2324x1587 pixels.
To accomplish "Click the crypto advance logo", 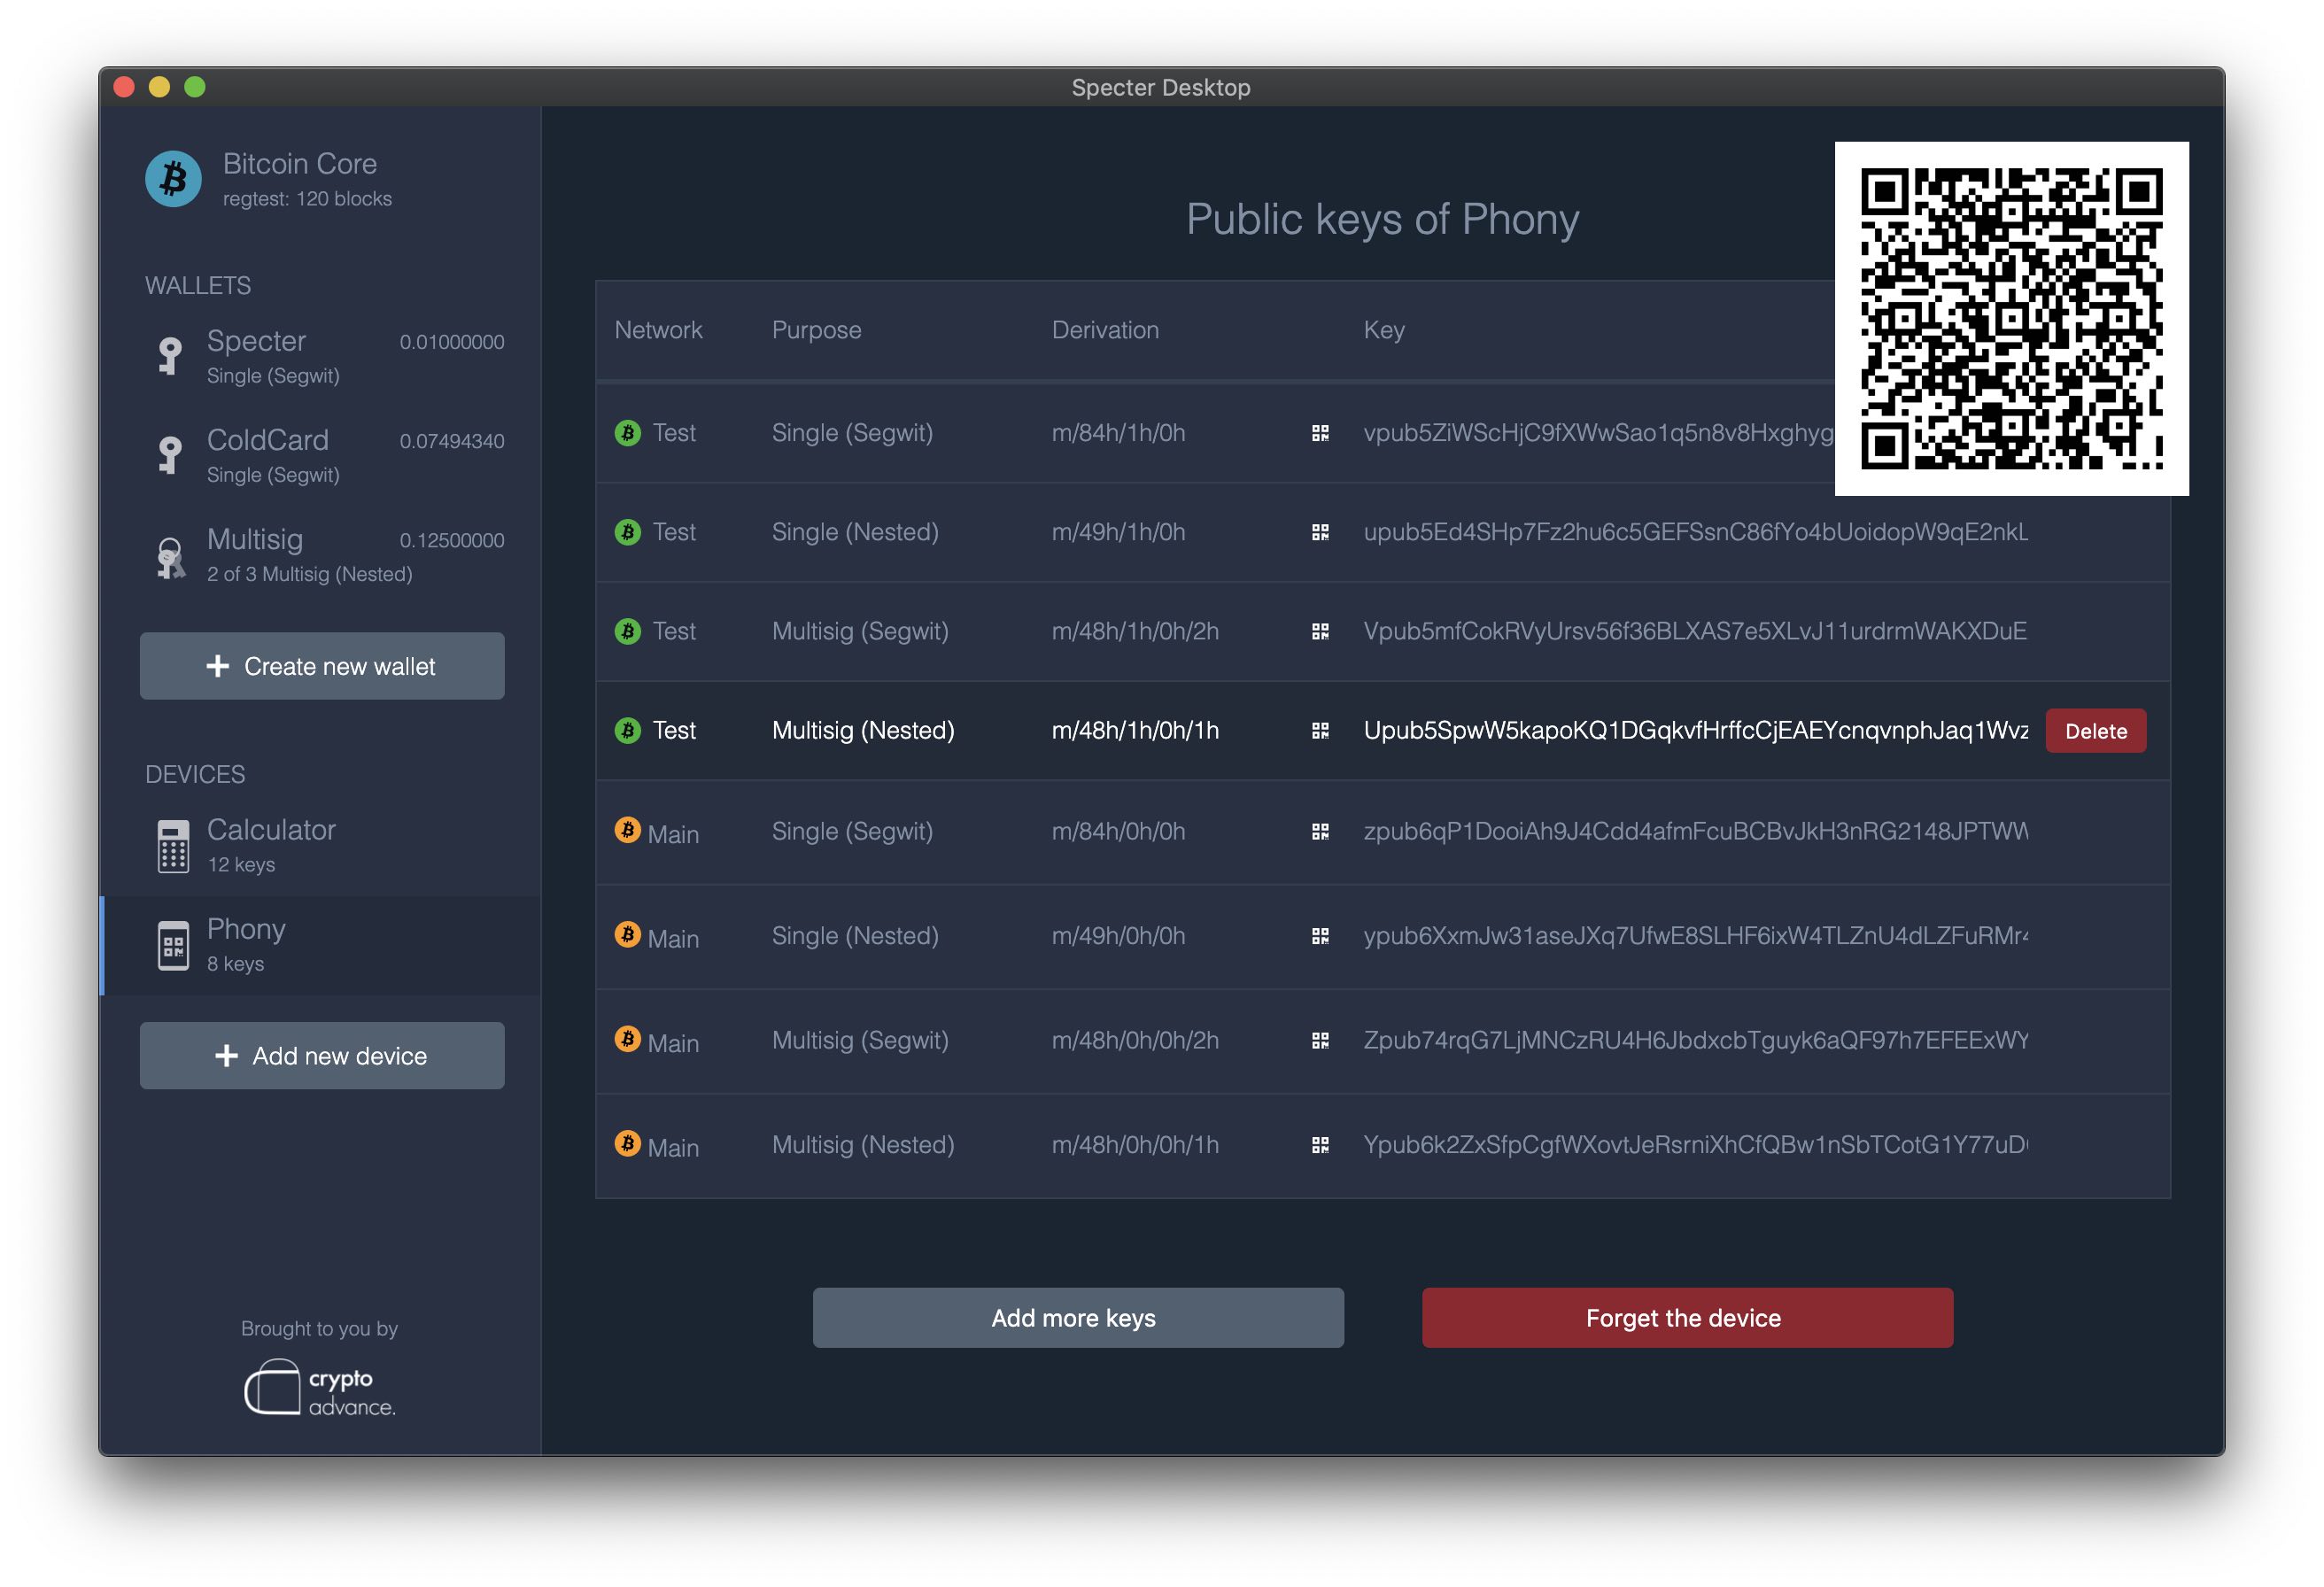I will (320, 1387).
